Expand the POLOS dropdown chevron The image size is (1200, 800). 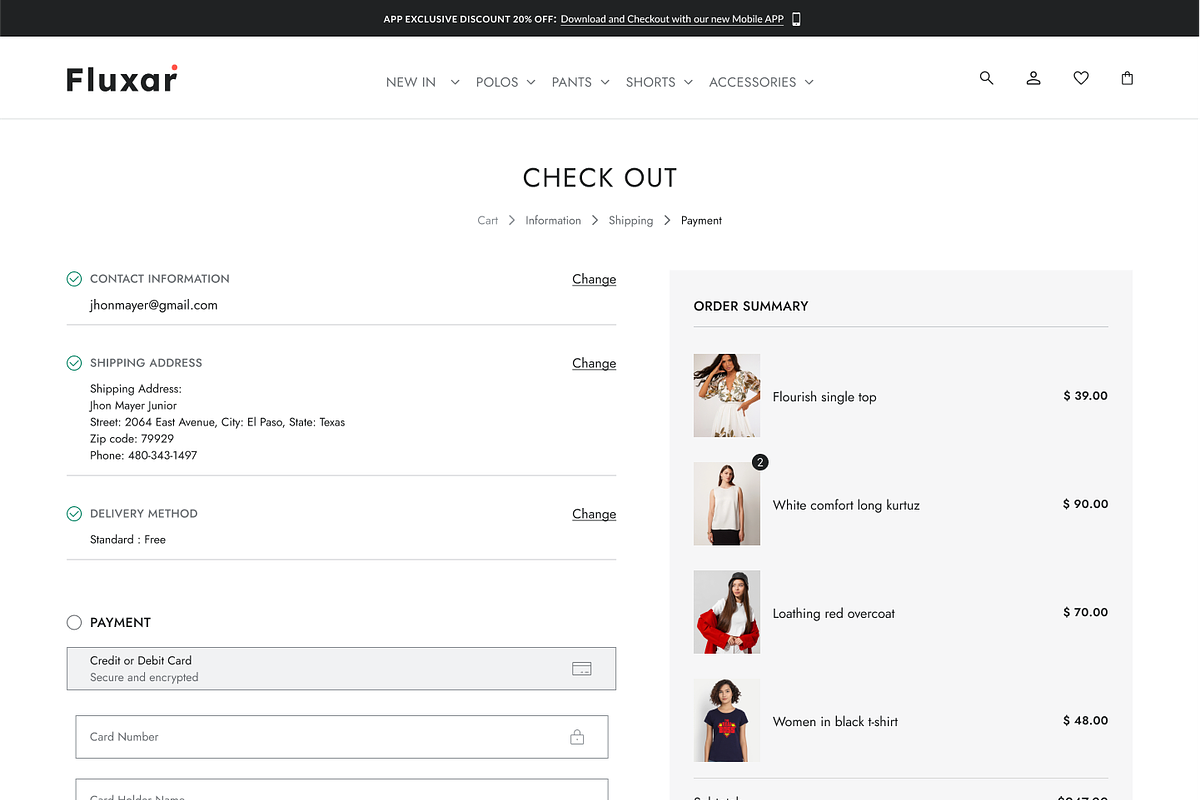tap(531, 82)
